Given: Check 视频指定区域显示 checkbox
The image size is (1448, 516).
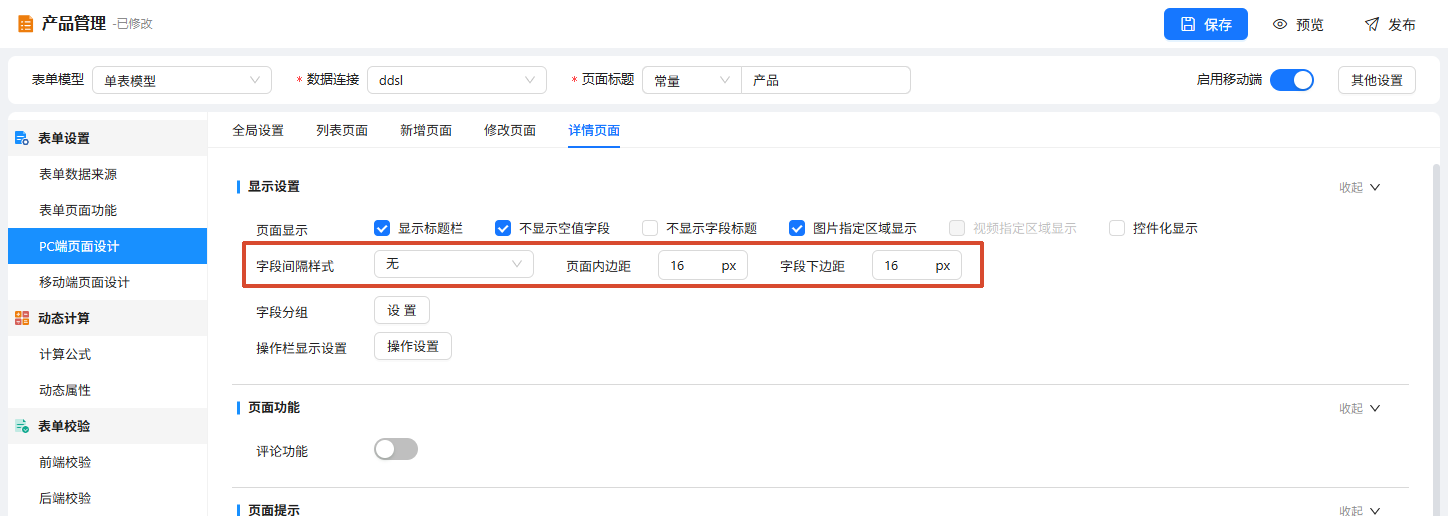Looking at the screenshot, I should pyautogui.click(x=957, y=228).
